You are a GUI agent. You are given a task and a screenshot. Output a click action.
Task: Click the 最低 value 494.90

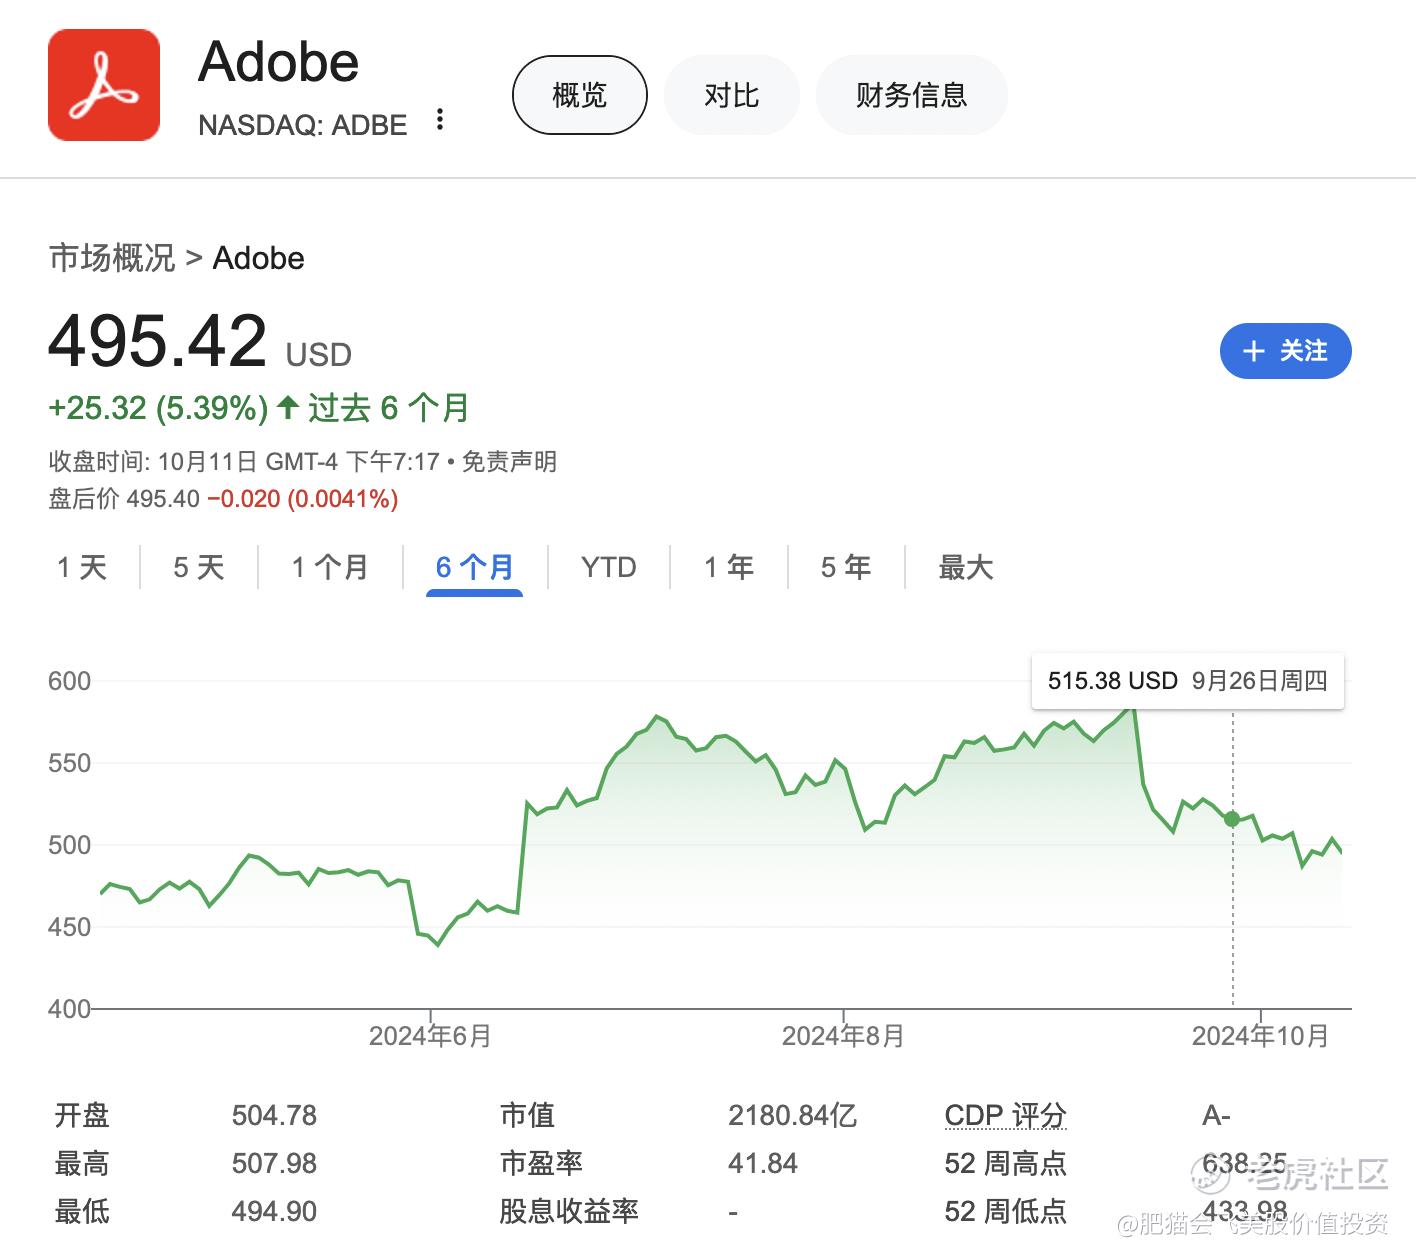[x=274, y=1211]
